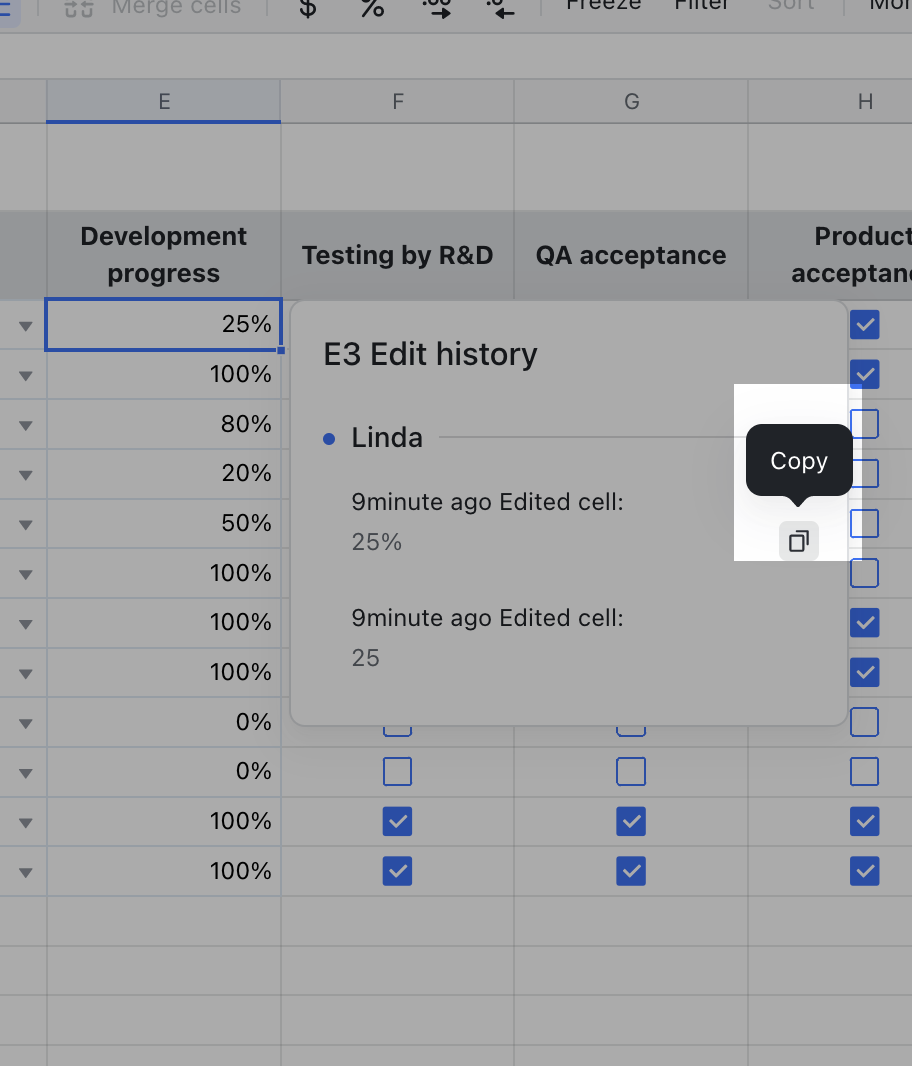Image resolution: width=912 pixels, height=1066 pixels.
Task: Open the Sort menu
Action: point(791,6)
